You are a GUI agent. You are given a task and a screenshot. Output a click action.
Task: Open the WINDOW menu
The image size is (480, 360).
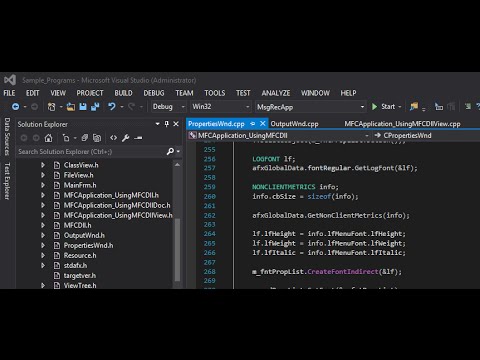tap(315, 93)
